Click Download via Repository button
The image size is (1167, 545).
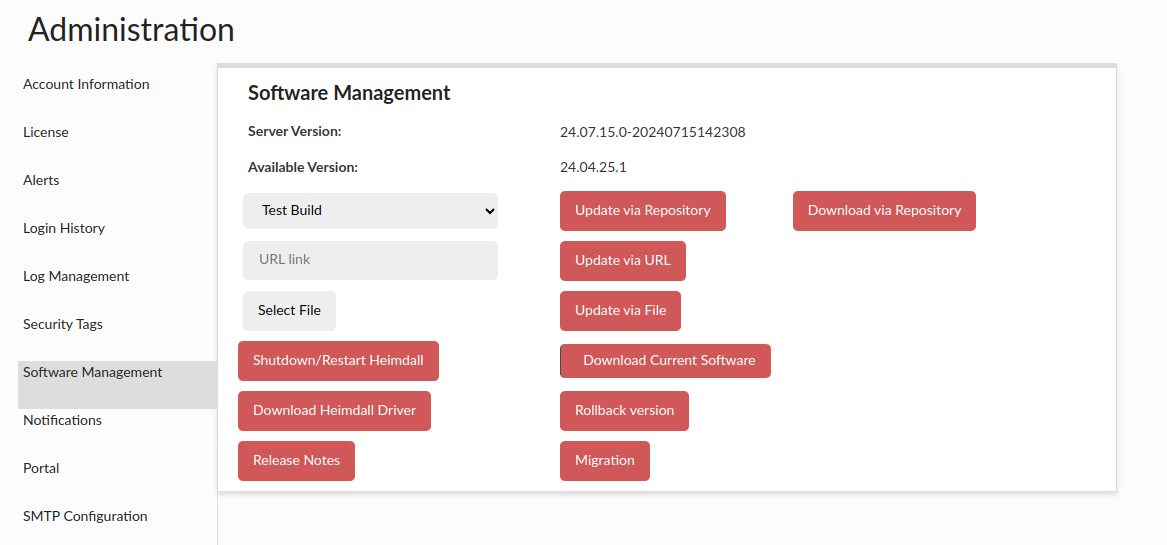coord(884,211)
